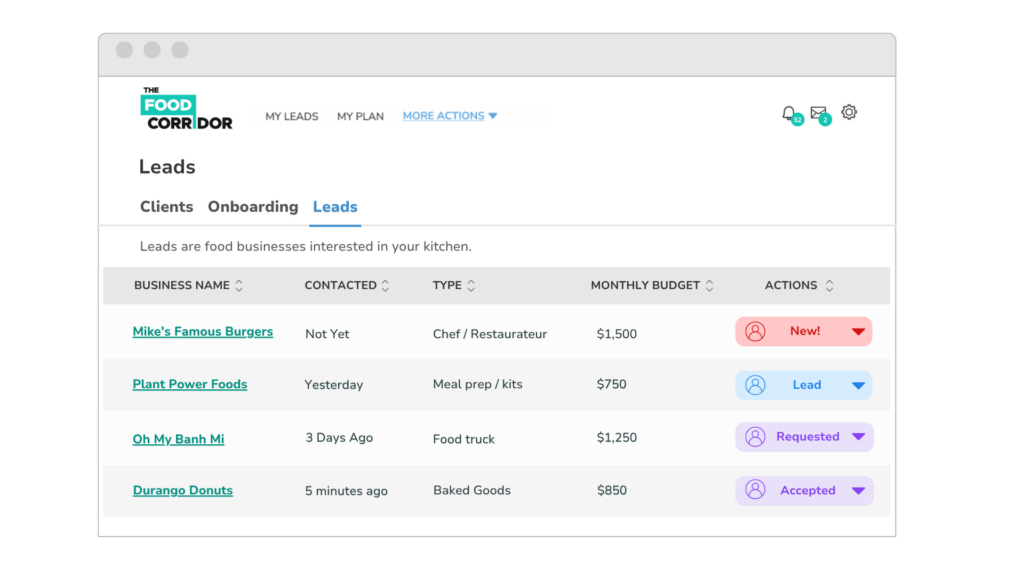
Task: Switch to the Onboarding tab
Action: click(x=253, y=207)
